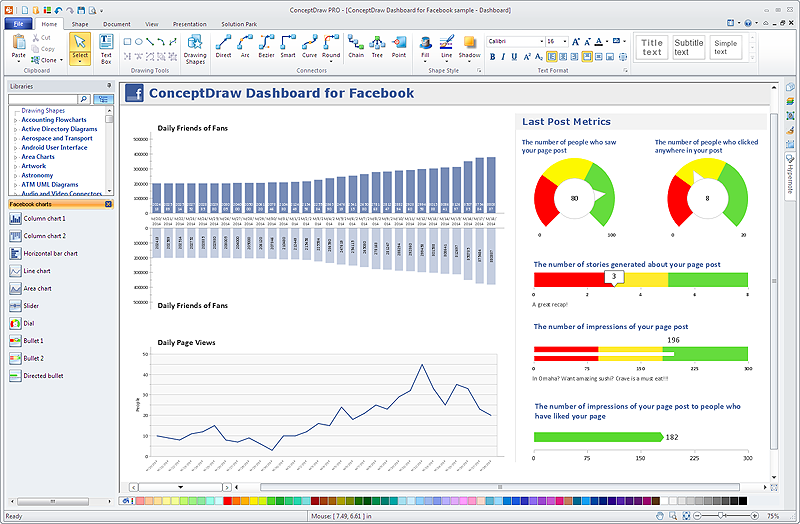
Task: Open the Calibri font dropdown
Action: (537, 41)
